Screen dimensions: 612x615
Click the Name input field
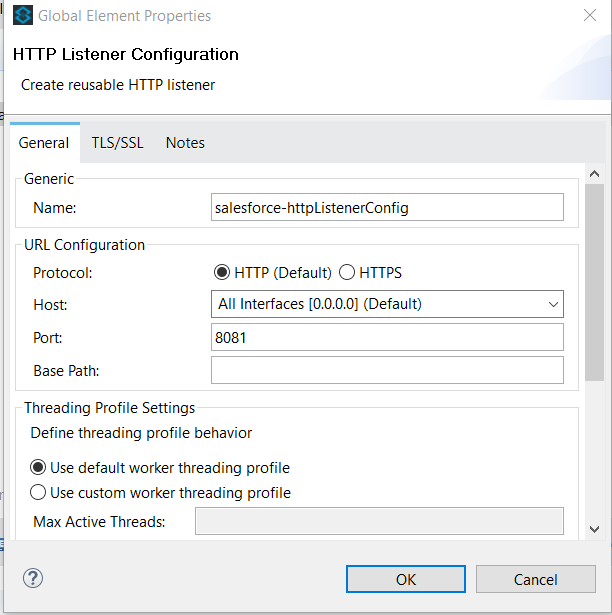pos(387,207)
